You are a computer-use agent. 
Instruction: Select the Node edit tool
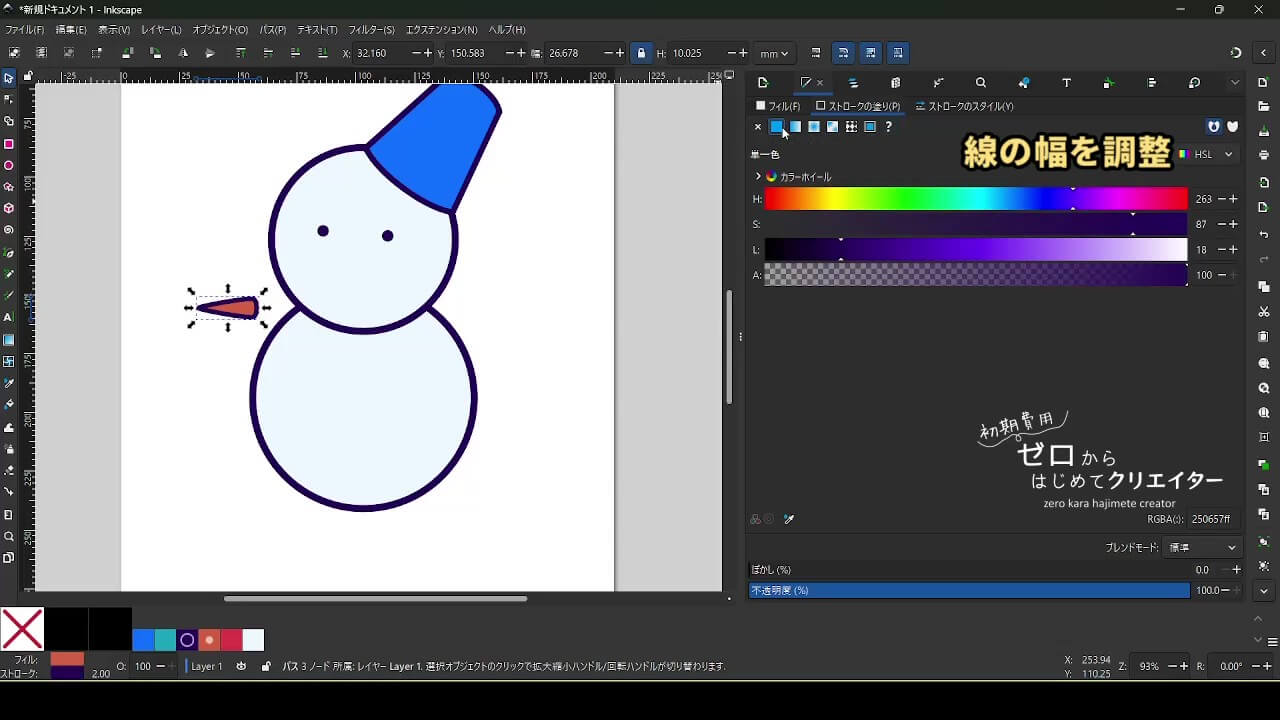click(x=9, y=99)
